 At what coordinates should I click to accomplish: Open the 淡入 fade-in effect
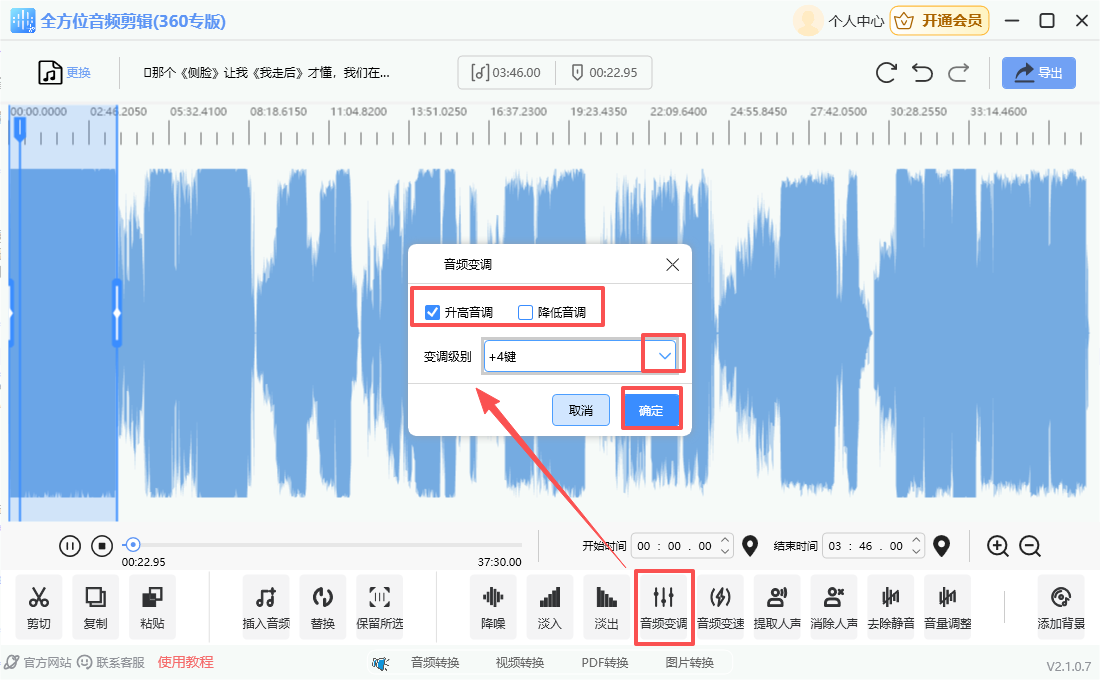click(x=550, y=606)
